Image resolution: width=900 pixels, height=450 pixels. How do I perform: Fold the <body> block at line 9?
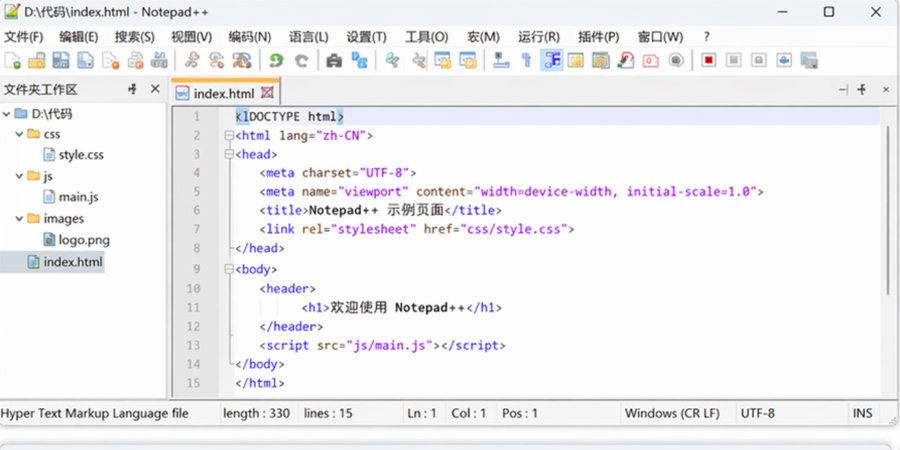point(230,269)
